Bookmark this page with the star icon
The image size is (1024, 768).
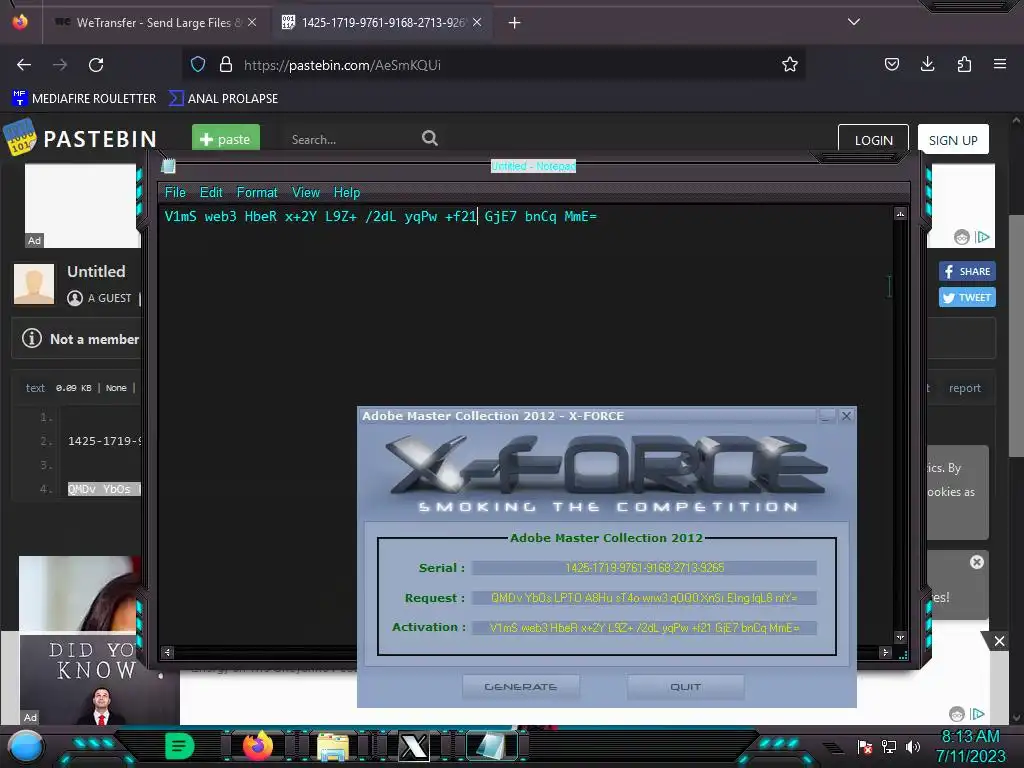coord(790,64)
